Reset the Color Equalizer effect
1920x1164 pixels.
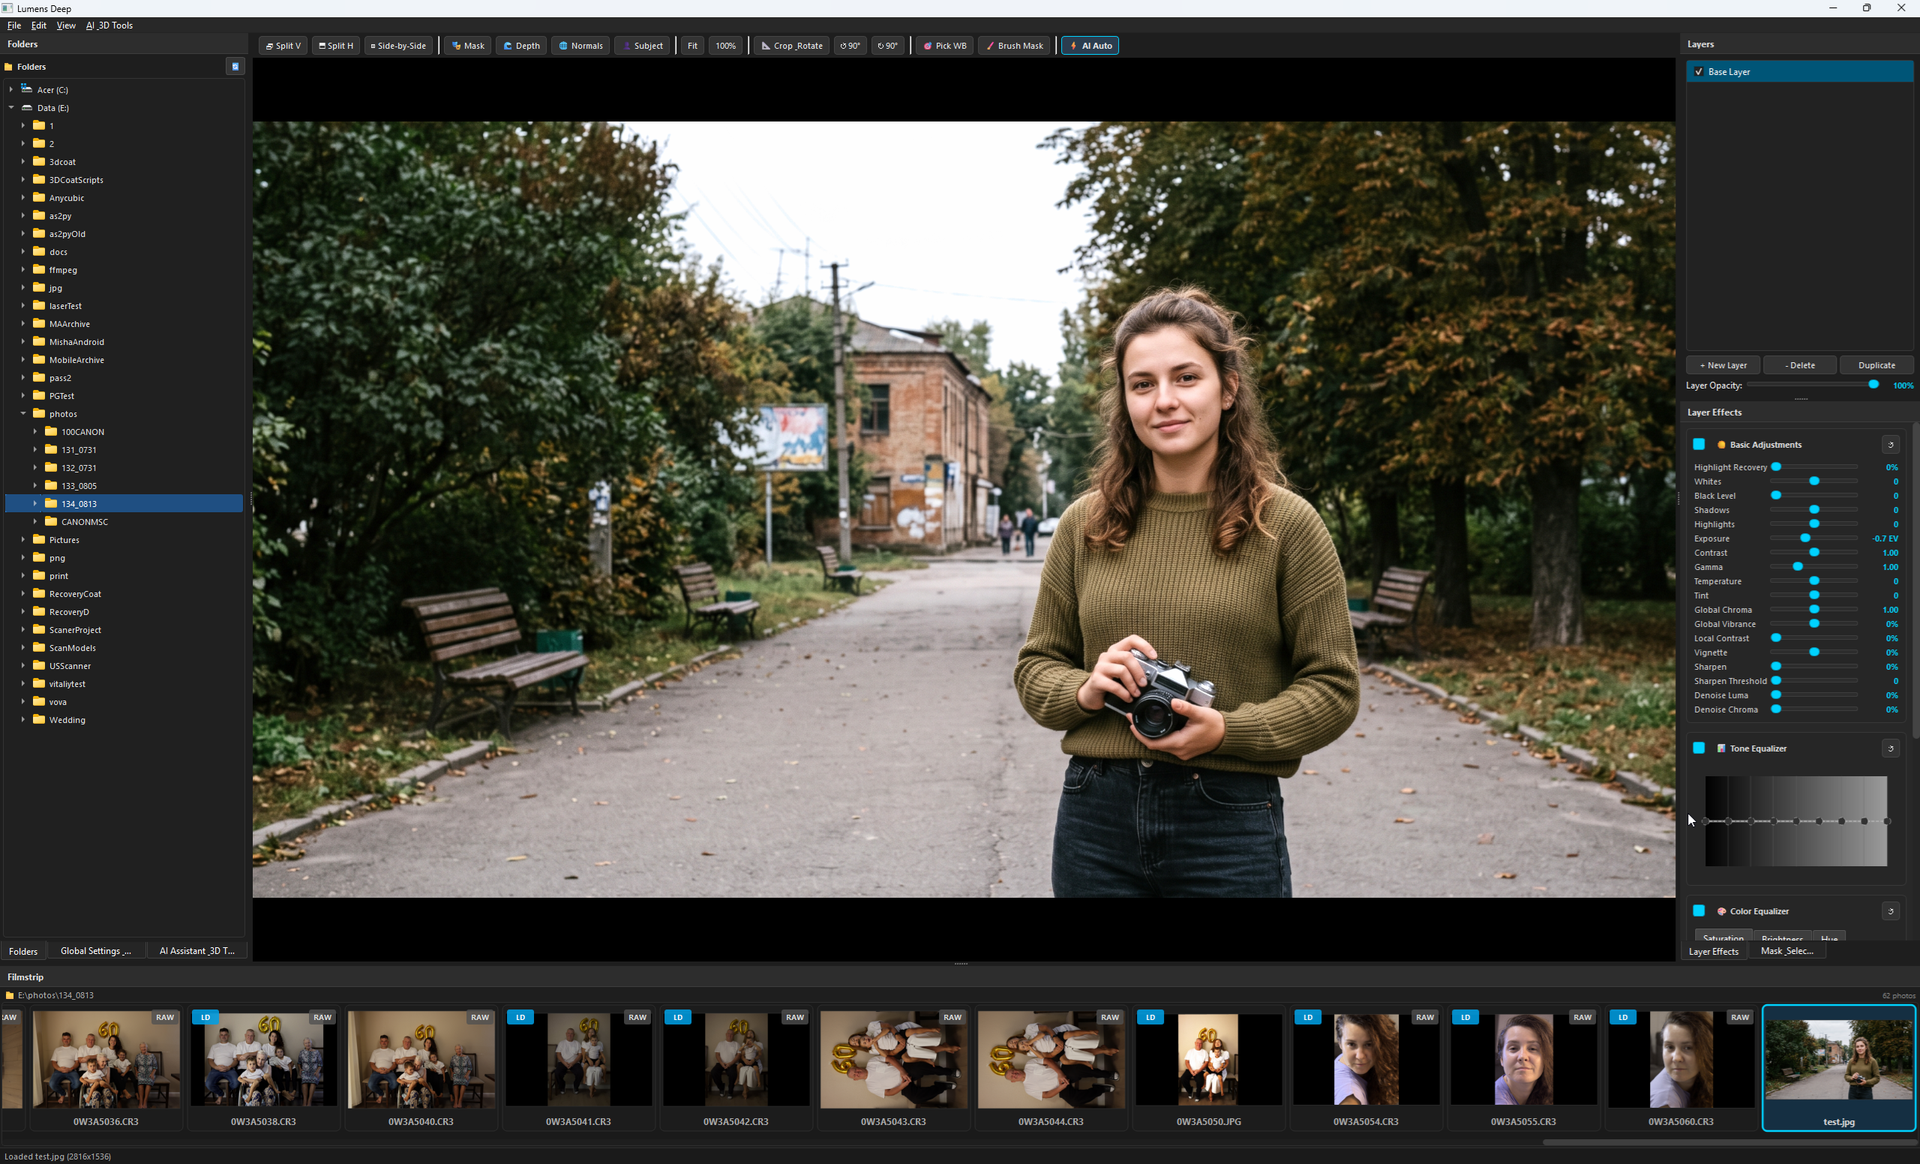point(1890,911)
